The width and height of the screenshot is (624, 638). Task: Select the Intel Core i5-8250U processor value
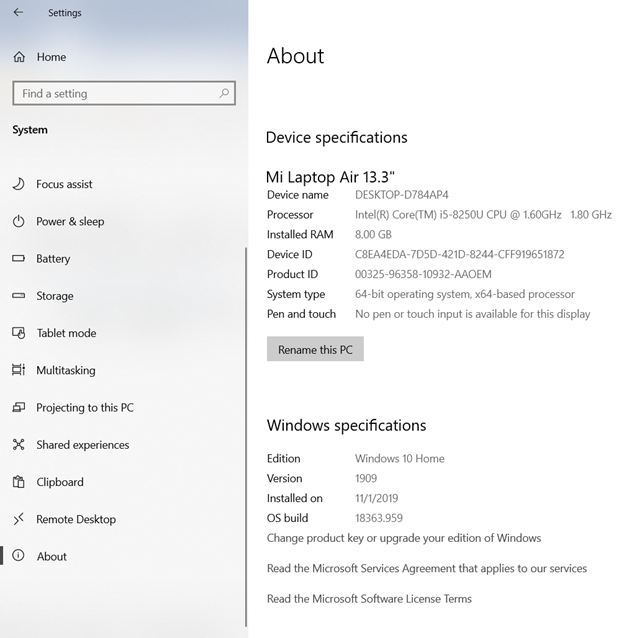[483, 215]
